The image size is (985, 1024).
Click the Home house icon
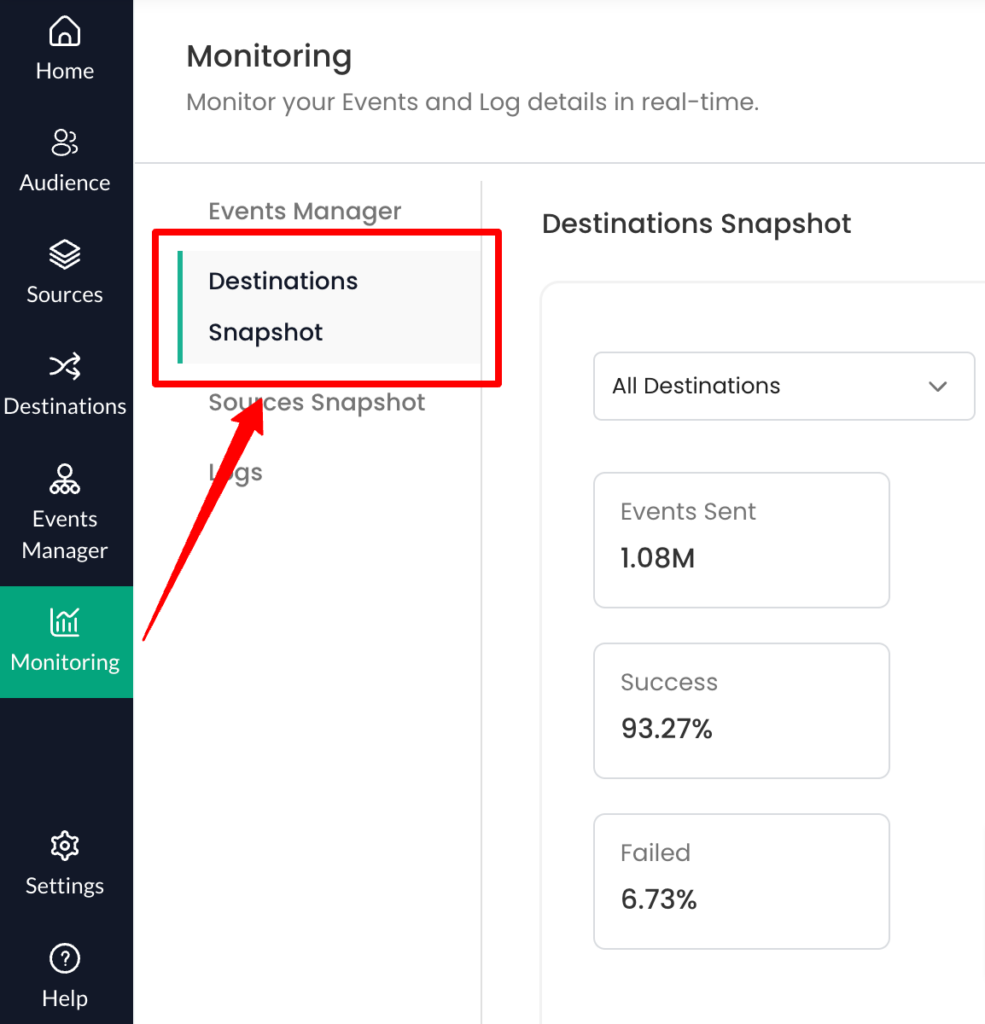pyautogui.click(x=65, y=31)
